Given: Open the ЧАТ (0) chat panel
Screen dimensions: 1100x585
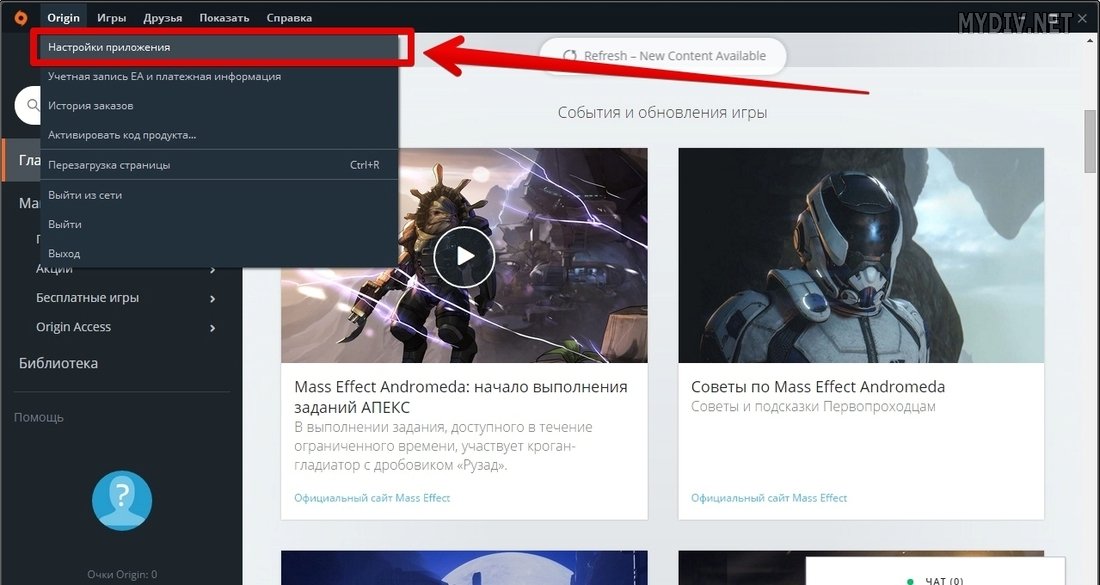Looking at the screenshot, I should pos(935,572).
